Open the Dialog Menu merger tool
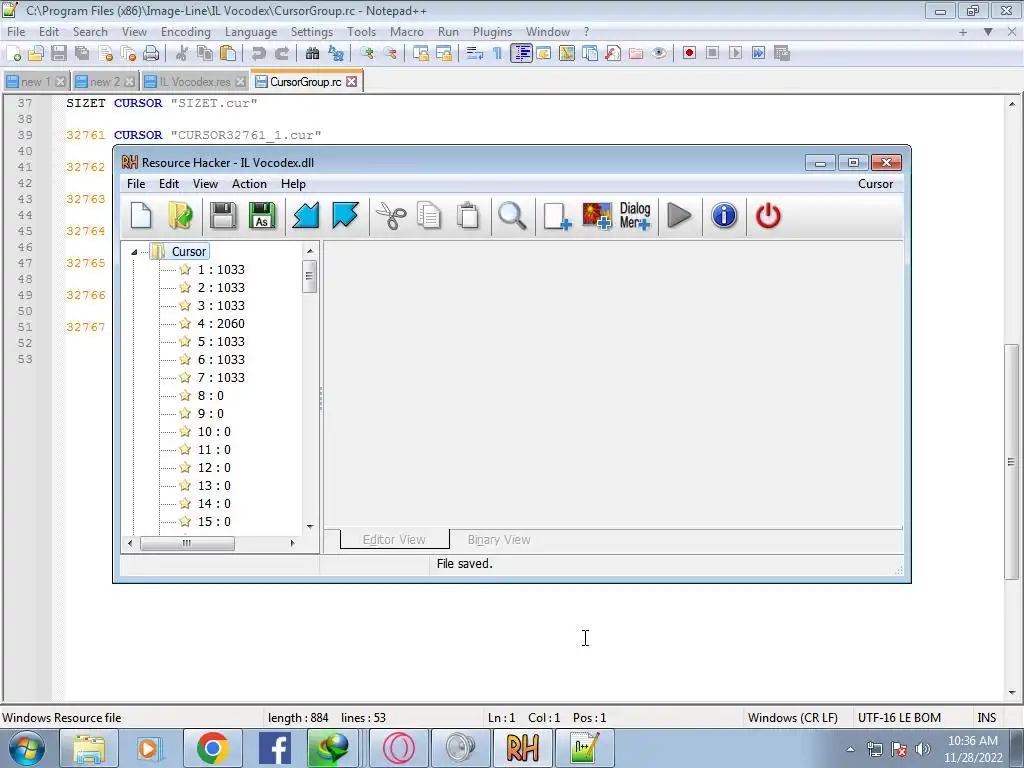 [635, 216]
